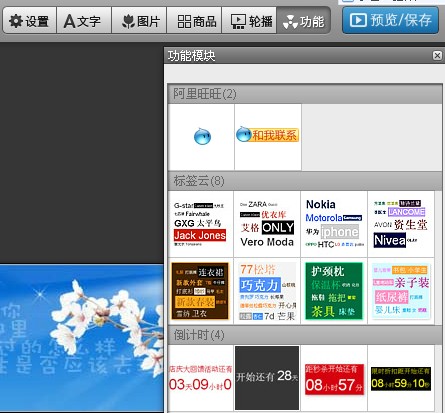Pick the Nokia Motorola tag cloud
Image resolution: width=445 pixels, height=413 pixels.
click(x=334, y=224)
